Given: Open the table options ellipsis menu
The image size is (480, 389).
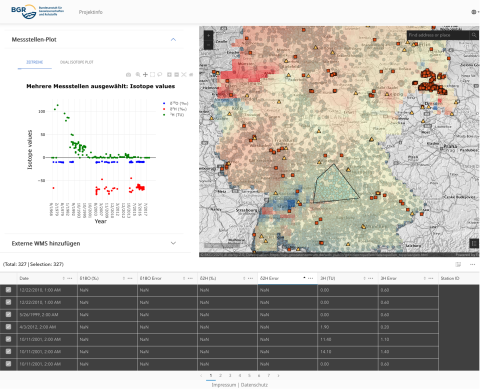Looking at the screenshot, I should point(472,264).
